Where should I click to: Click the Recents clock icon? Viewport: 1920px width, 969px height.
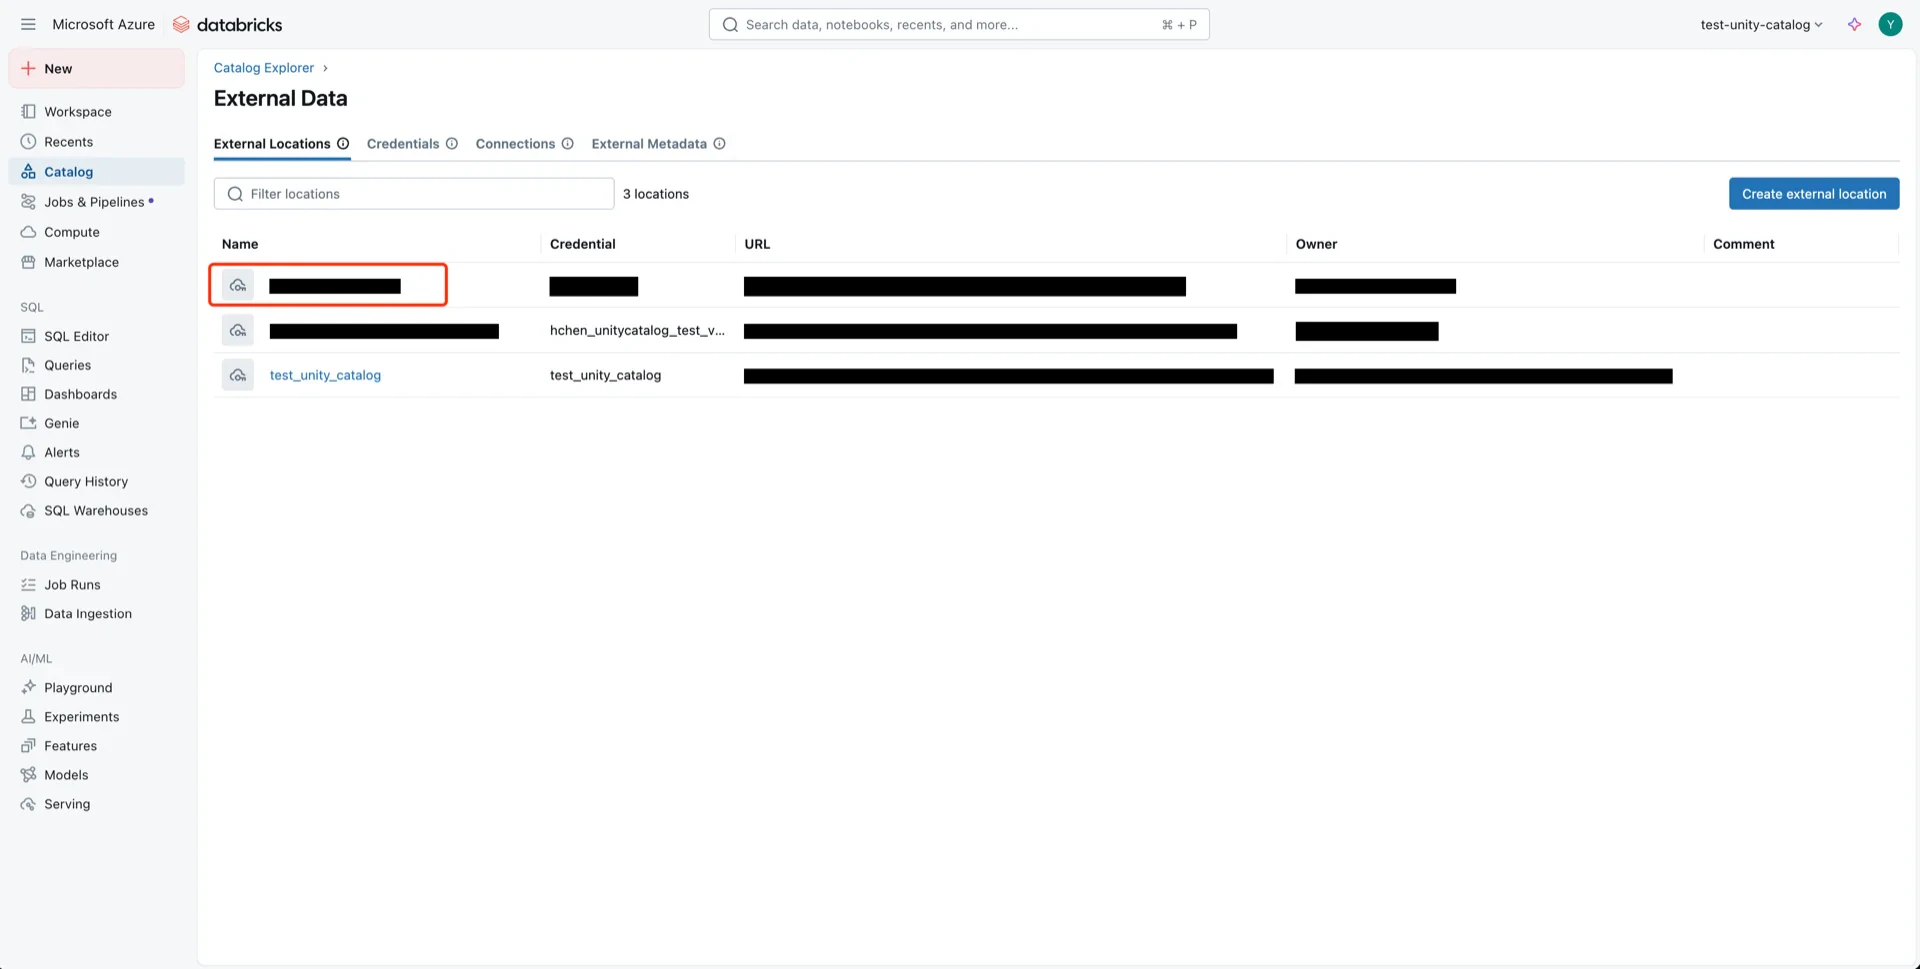(x=28, y=141)
